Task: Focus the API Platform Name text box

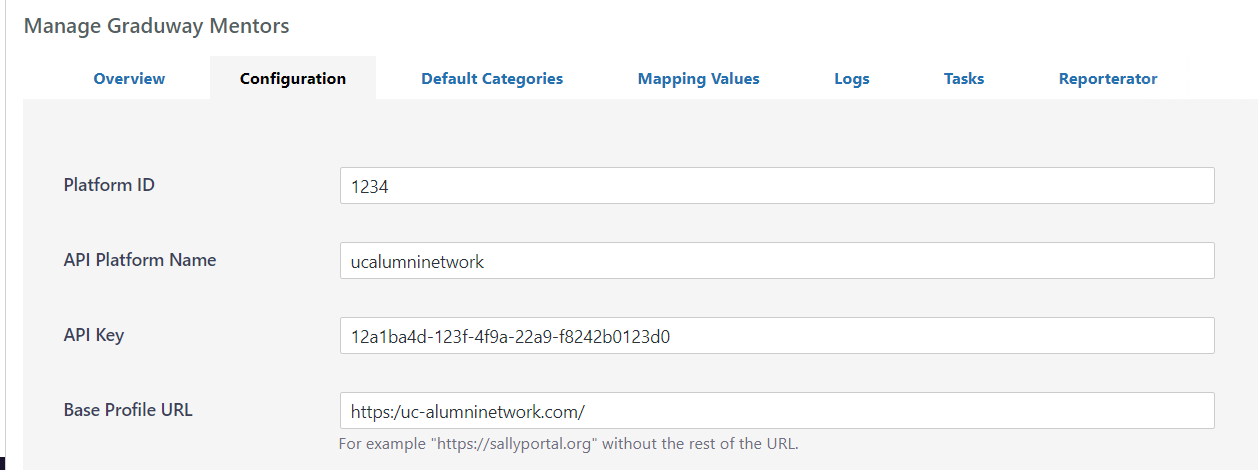Action: 776,261
